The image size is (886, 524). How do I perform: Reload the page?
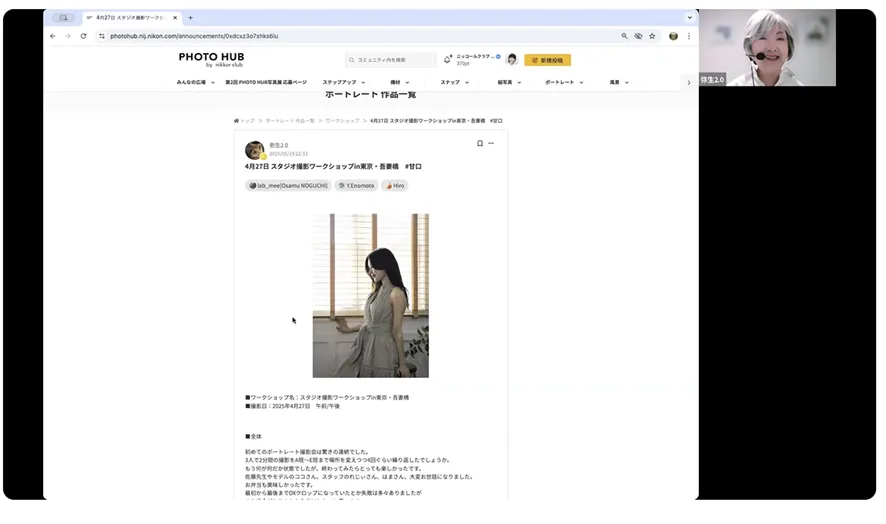83,36
